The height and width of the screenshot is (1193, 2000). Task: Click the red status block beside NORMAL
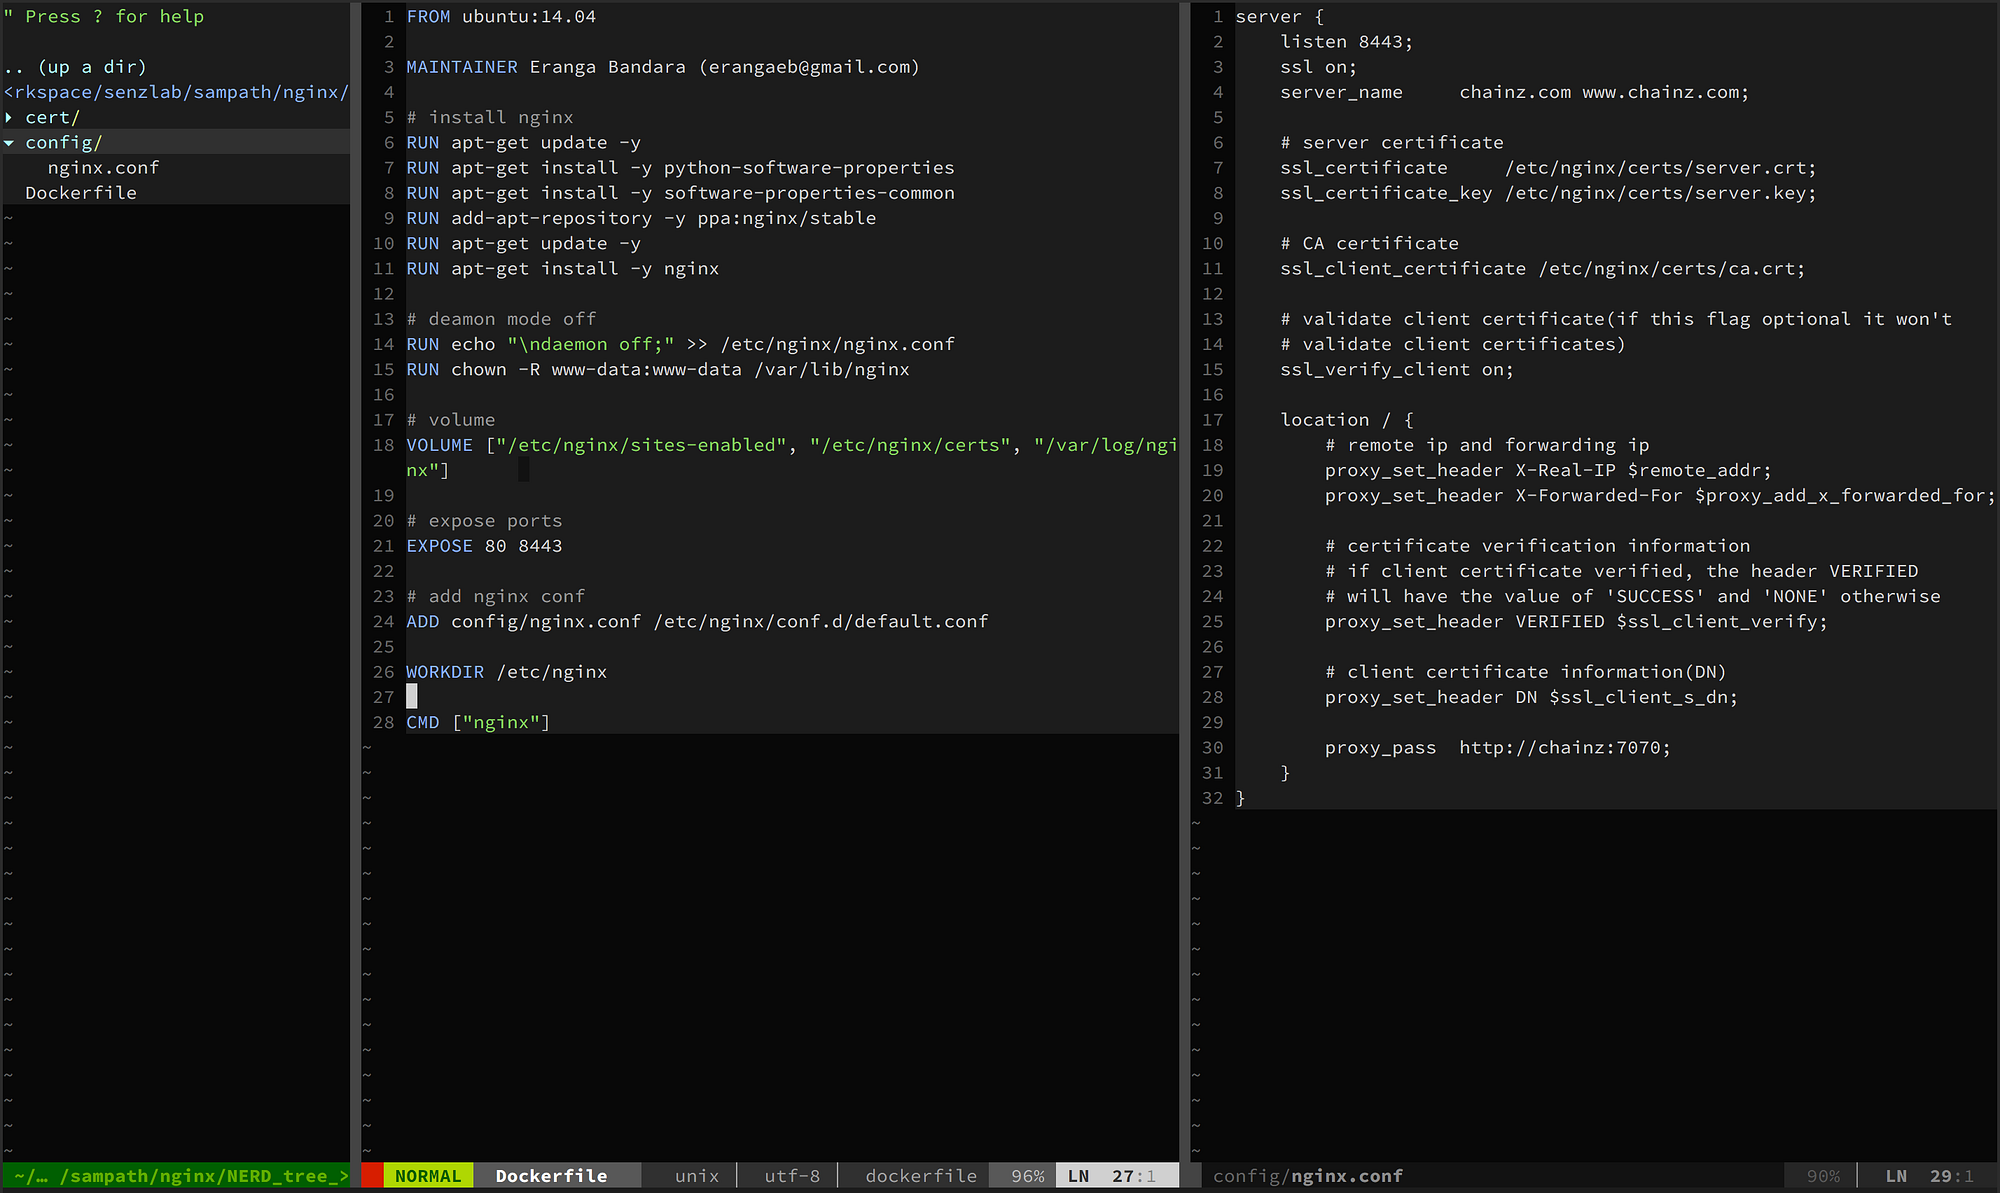pyautogui.click(x=372, y=1176)
